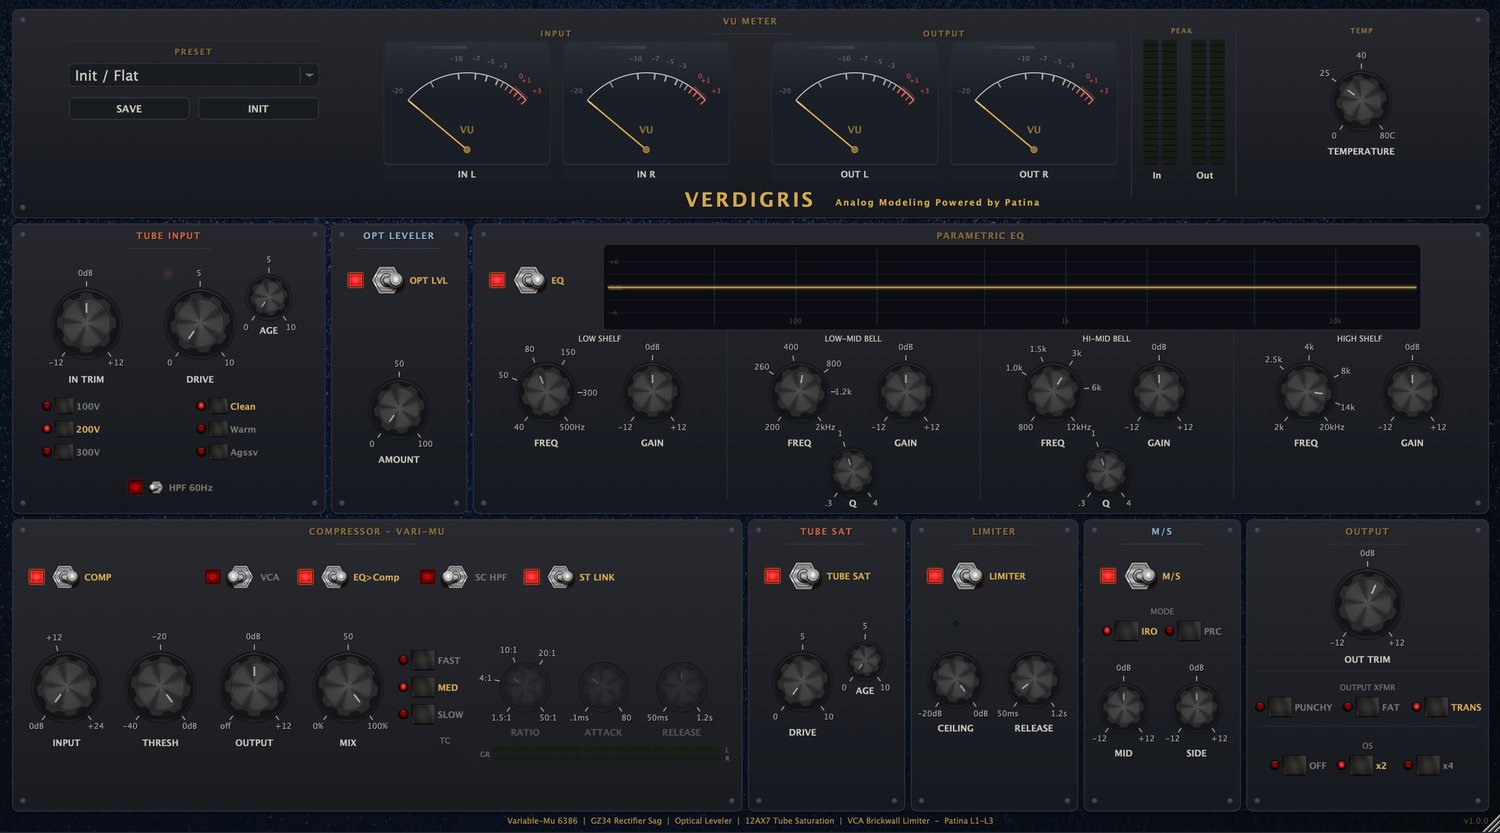The width and height of the screenshot is (1500, 833).
Task: Select x2 oversampling
Action: [x=1361, y=765]
